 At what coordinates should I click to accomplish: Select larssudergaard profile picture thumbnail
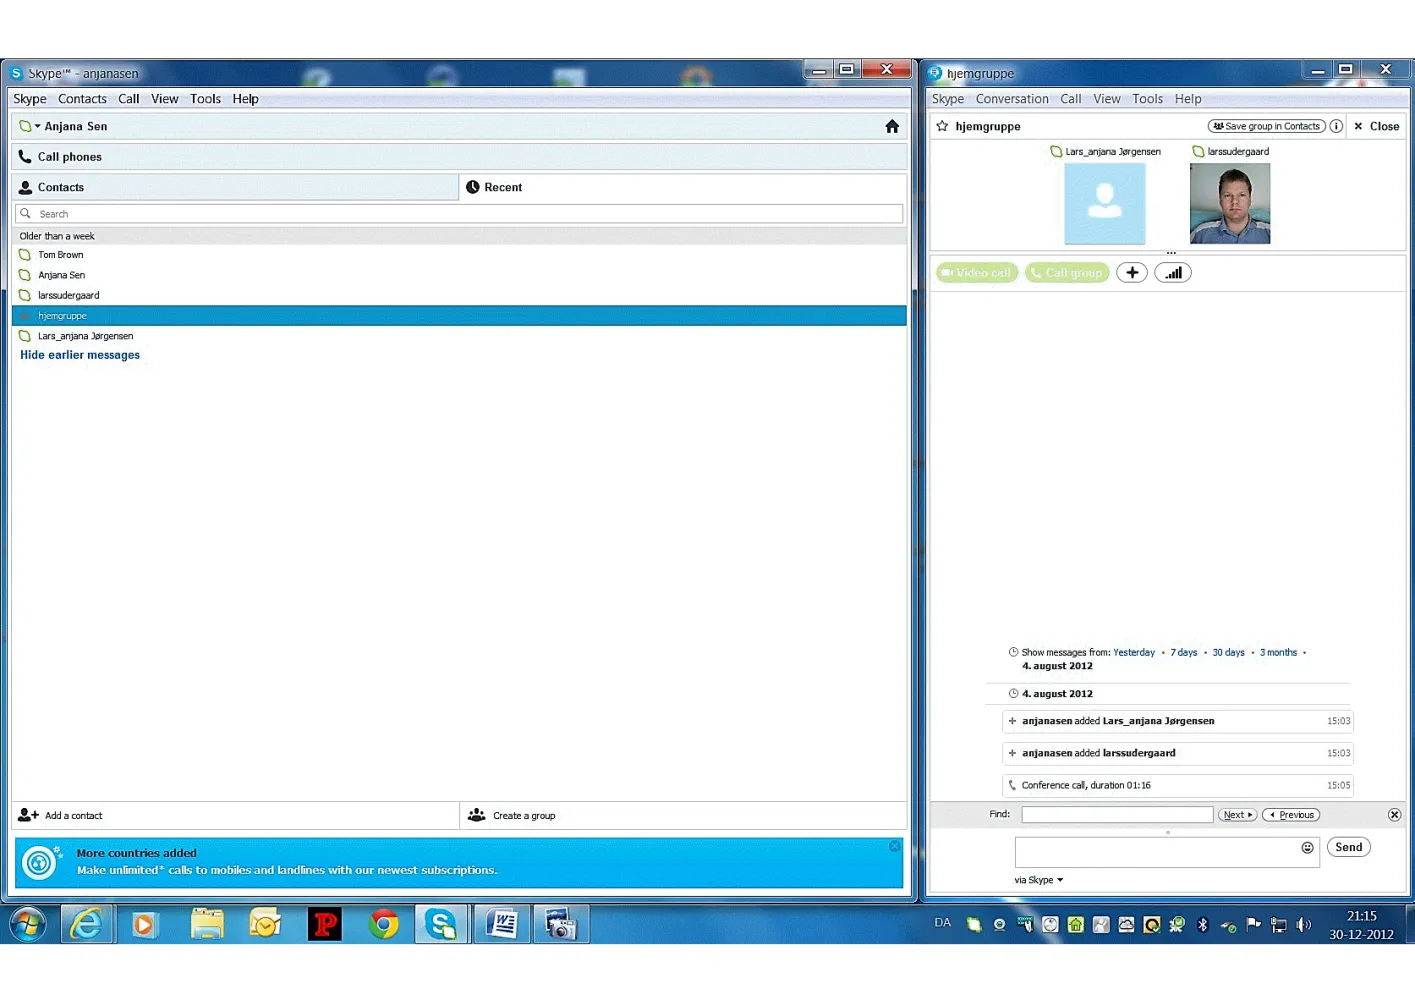[x=1229, y=204]
